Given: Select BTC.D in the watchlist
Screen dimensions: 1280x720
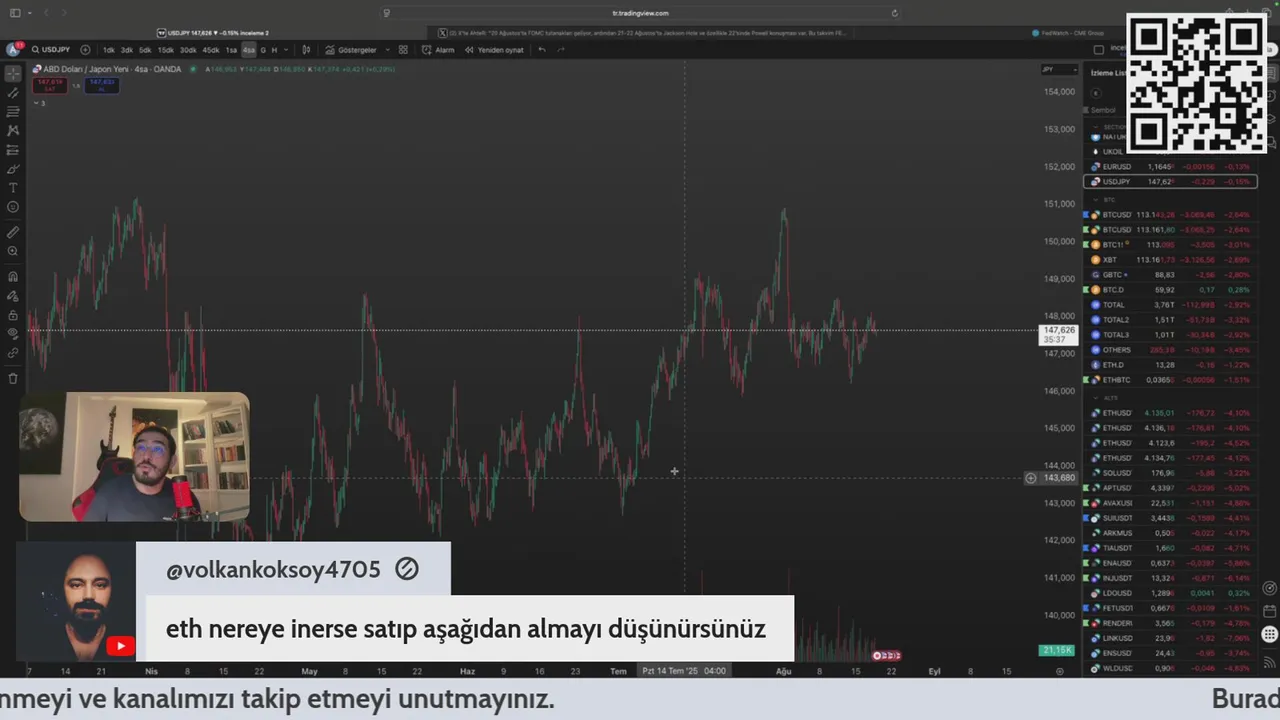Looking at the screenshot, I should coord(1170,290).
